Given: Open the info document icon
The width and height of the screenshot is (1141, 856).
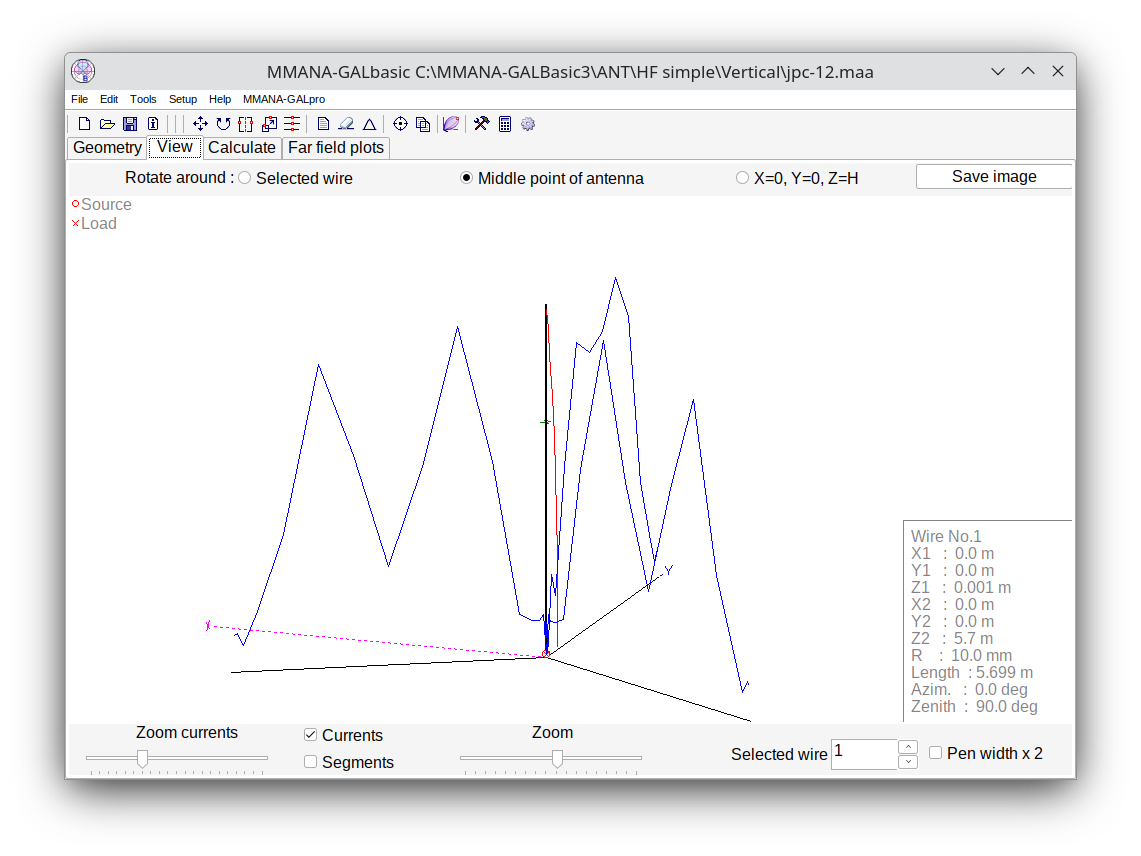Looking at the screenshot, I should 153,124.
